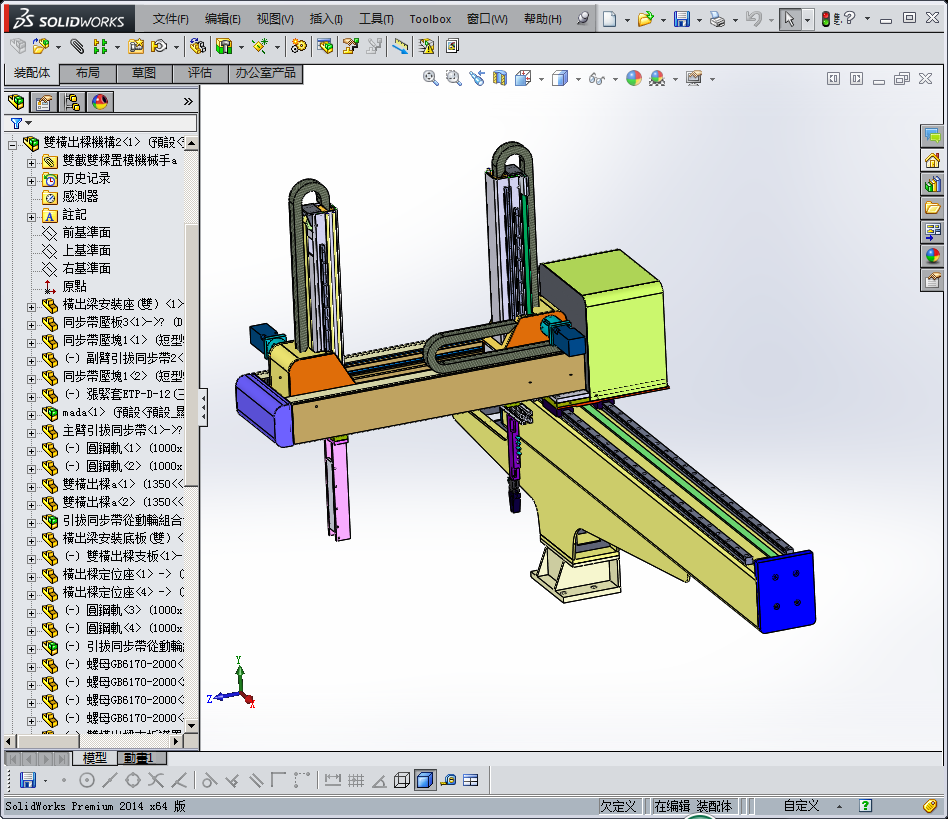Open the Toolbox menu
Image resolution: width=948 pixels, height=819 pixels.
click(430, 19)
